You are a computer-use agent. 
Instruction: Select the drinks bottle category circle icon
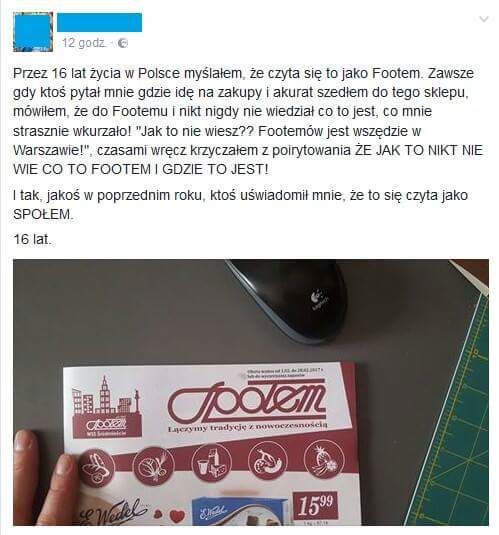(x=212, y=463)
